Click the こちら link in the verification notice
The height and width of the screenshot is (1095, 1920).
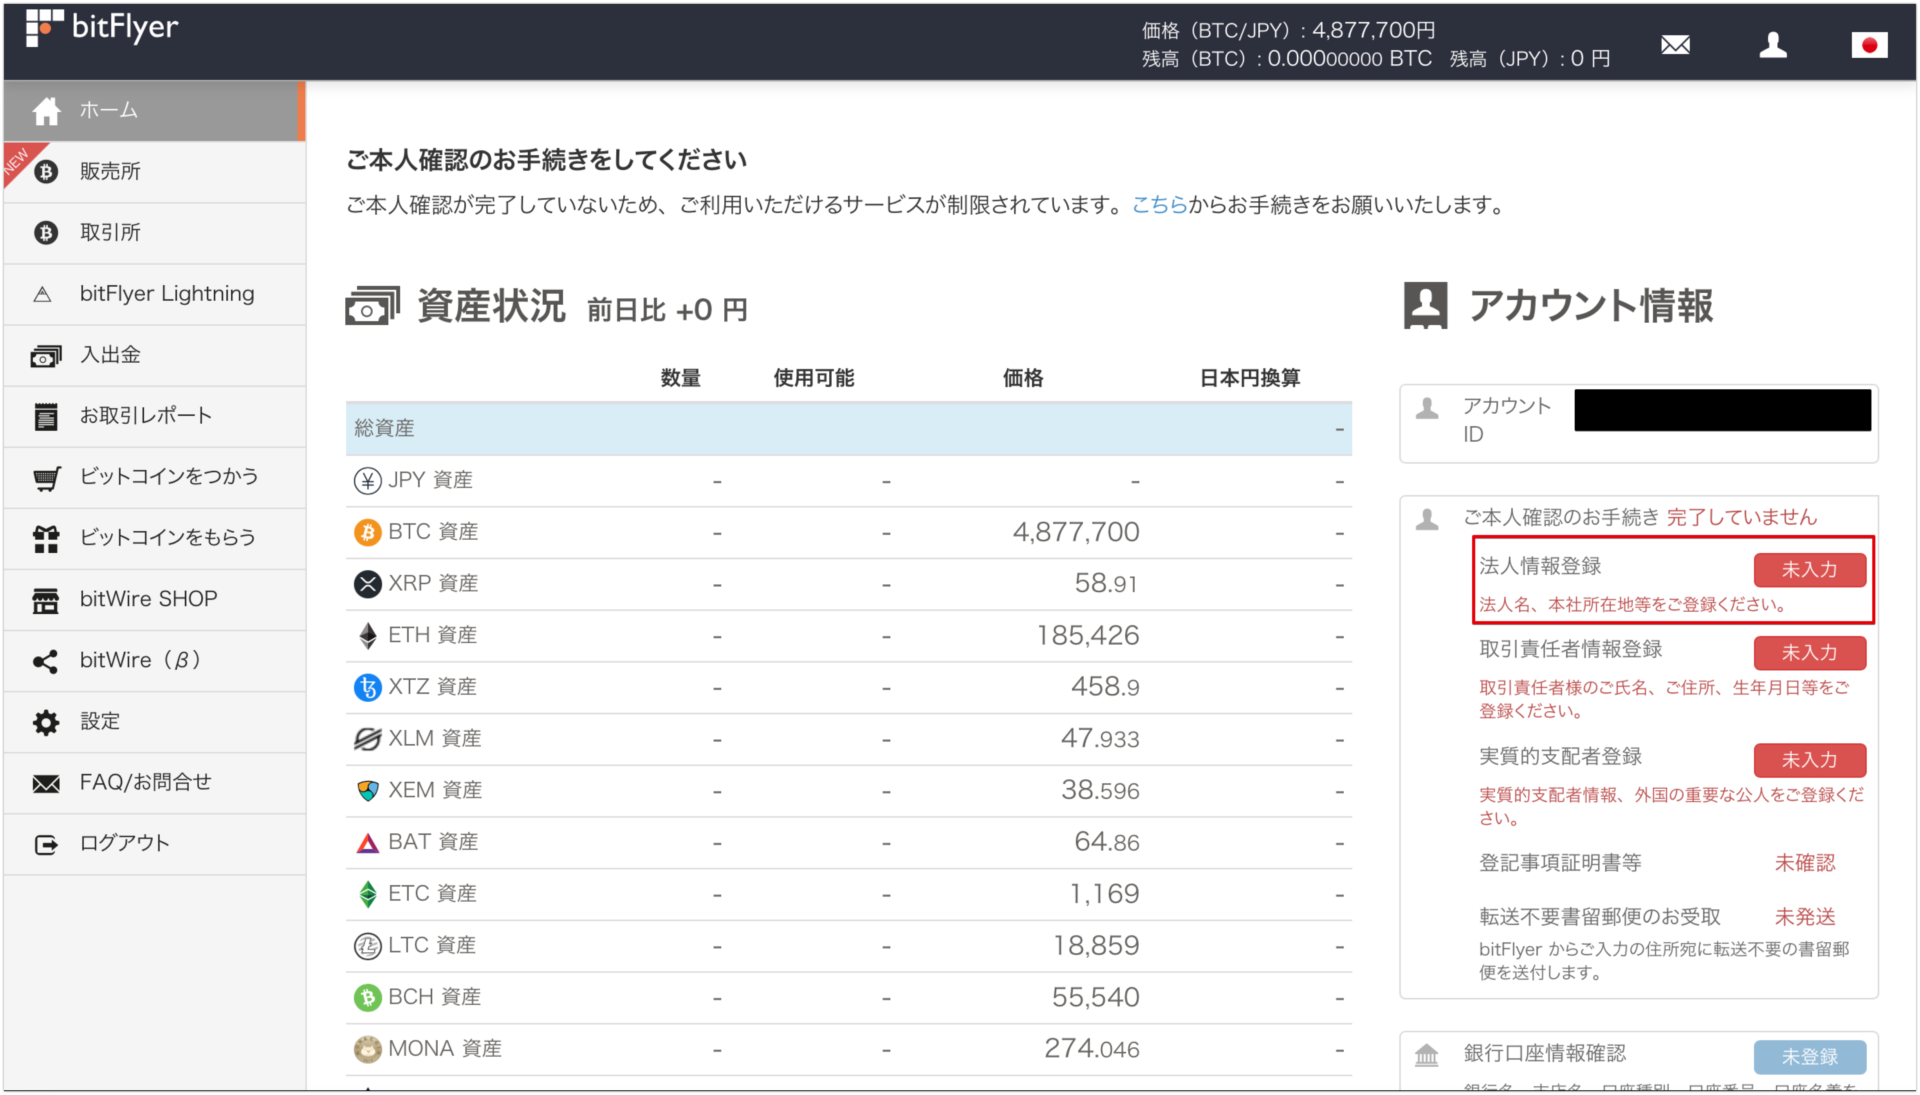coord(1158,205)
